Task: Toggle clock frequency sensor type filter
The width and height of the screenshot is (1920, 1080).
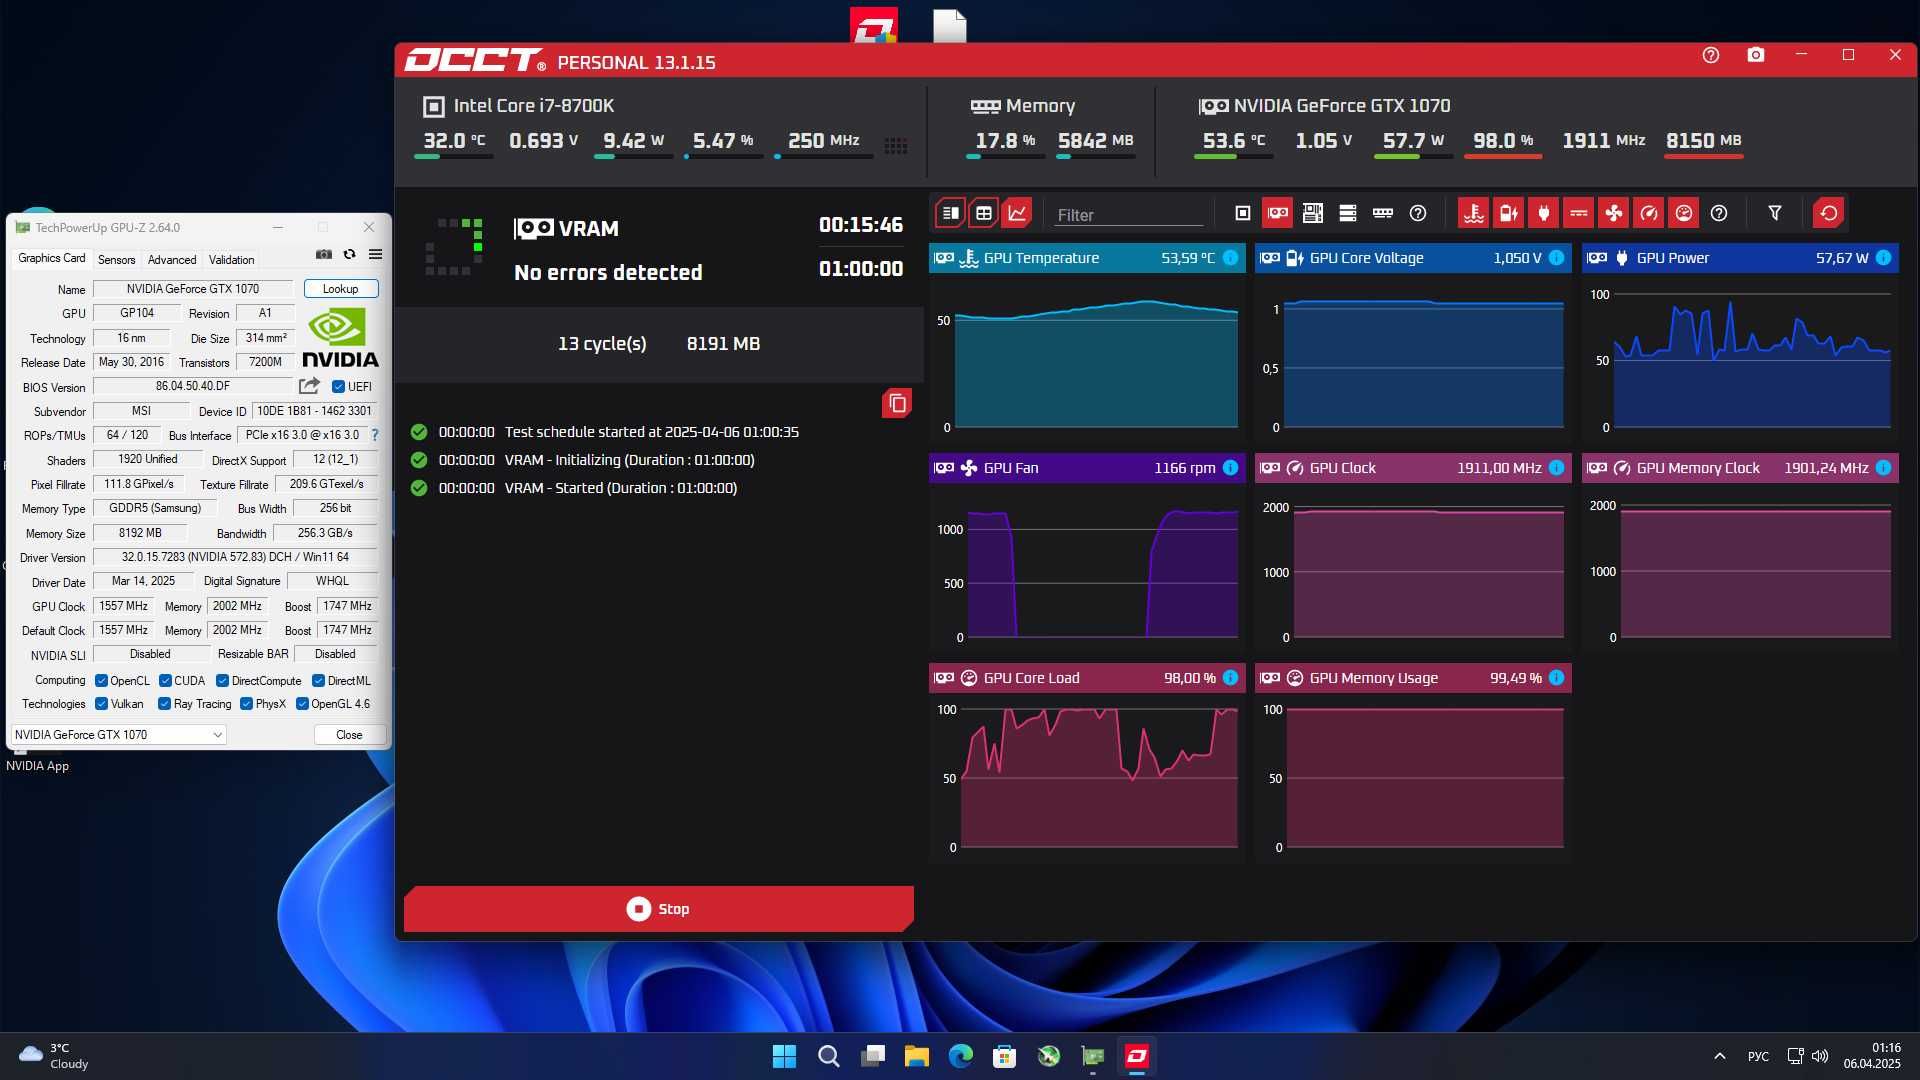Action: click(1649, 213)
